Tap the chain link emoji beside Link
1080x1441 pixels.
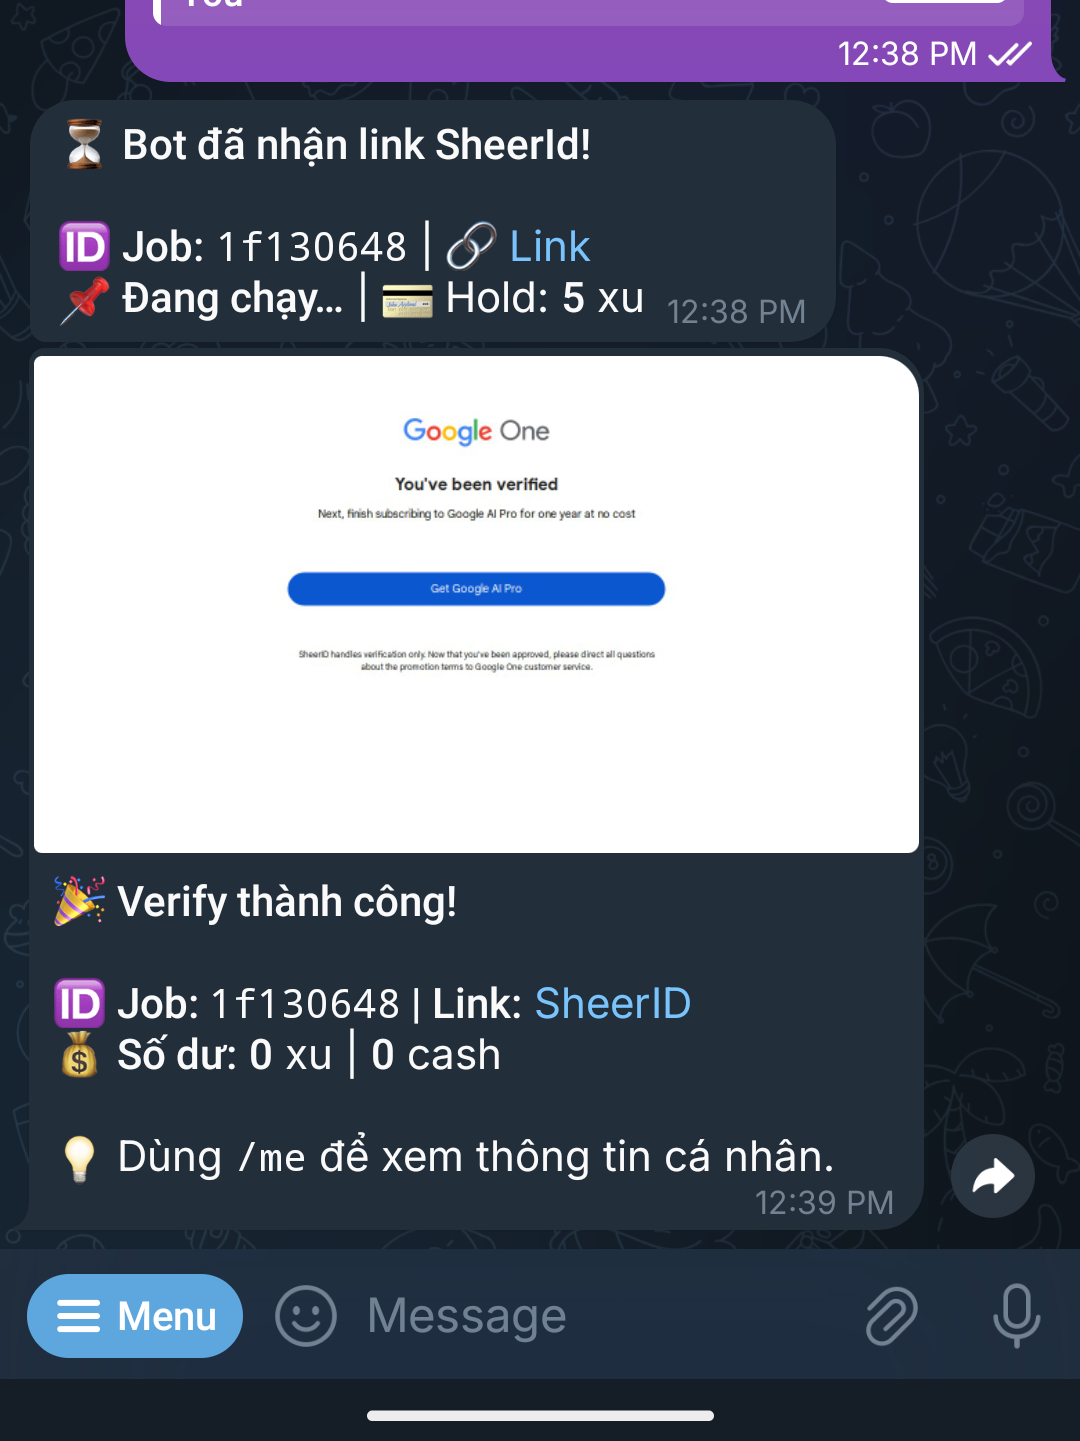coord(471,247)
